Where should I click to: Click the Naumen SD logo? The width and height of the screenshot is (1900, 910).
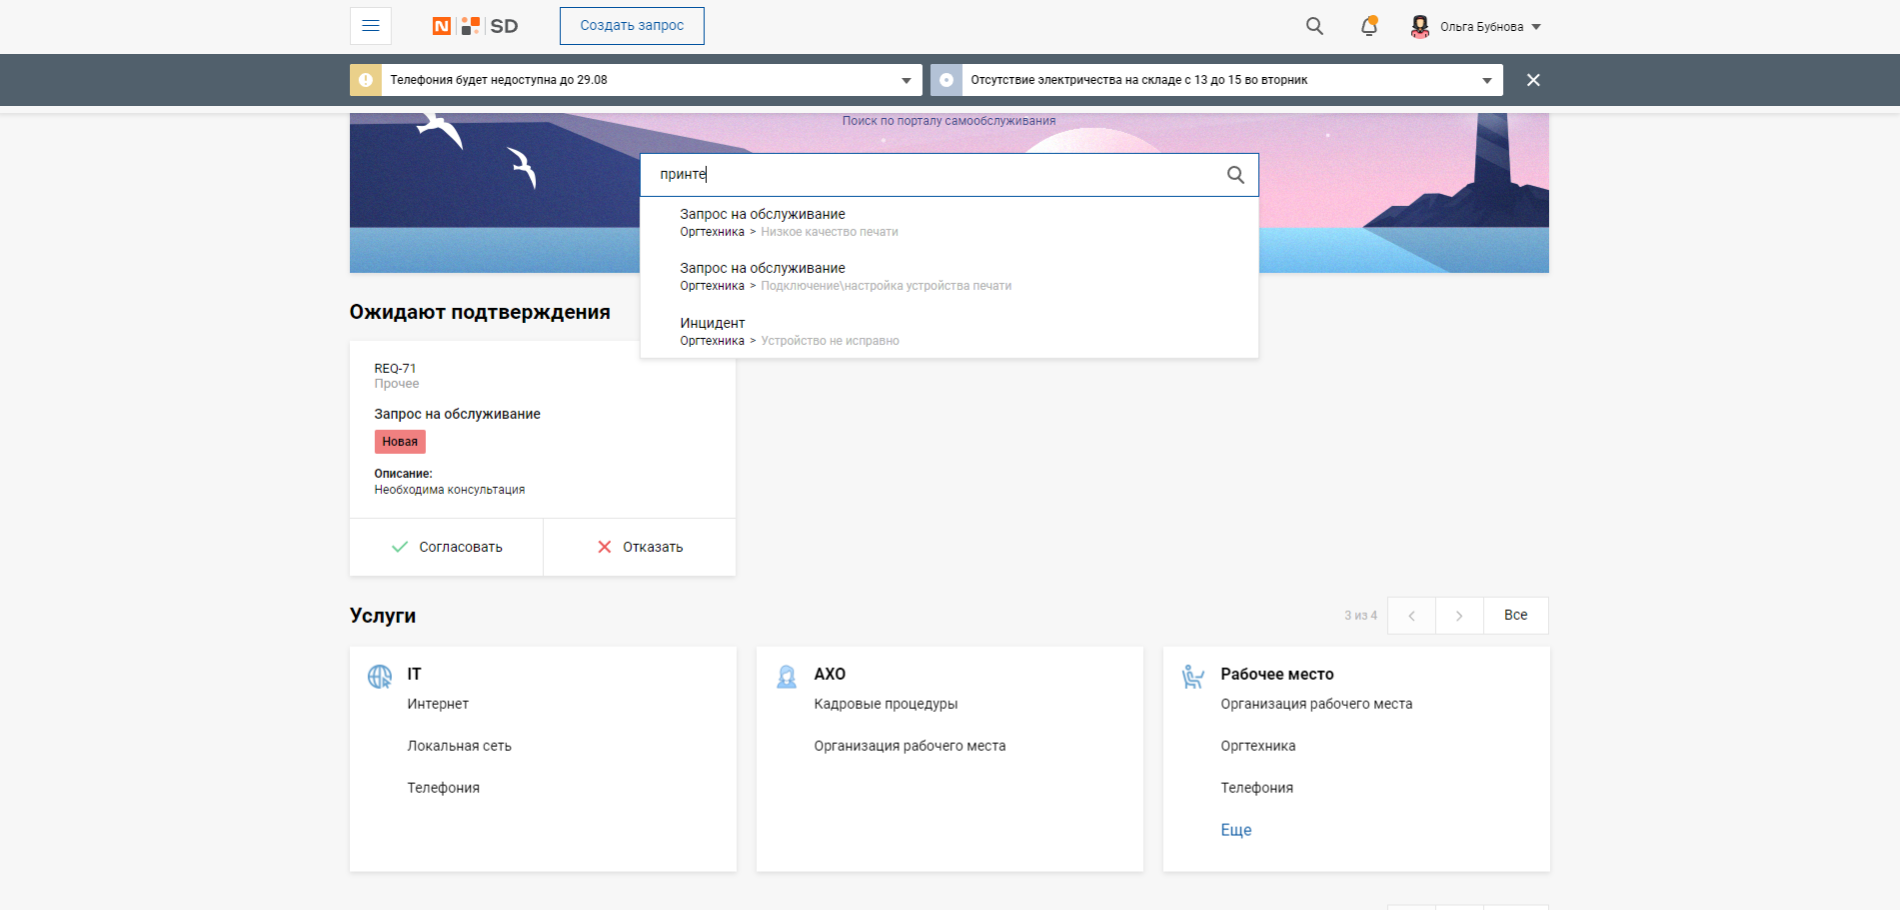pyautogui.click(x=475, y=26)
